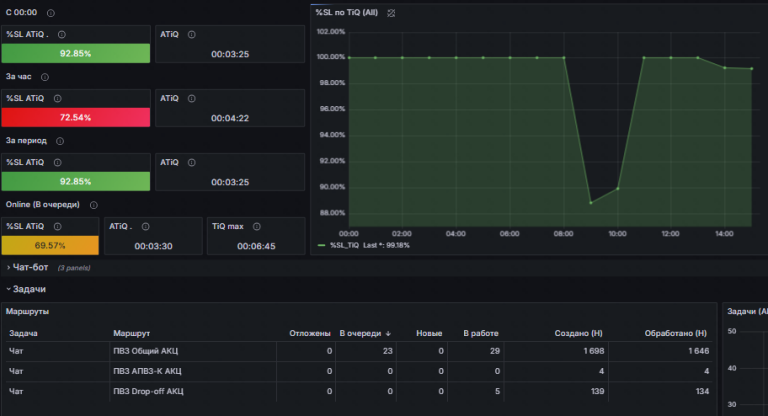
Task: Click info icon of %SL ATiQ panel showing 69.57%
Action: point(57,226)
